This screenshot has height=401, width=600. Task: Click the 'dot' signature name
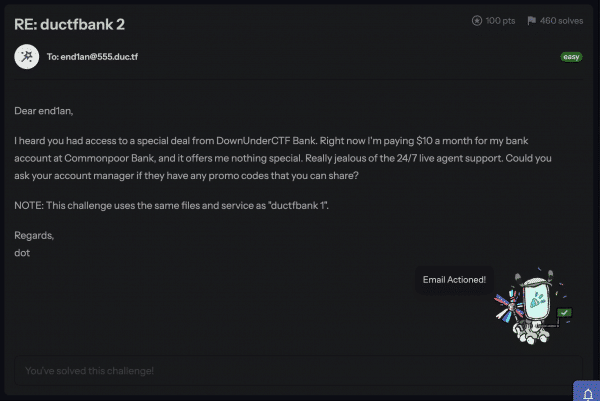pos(22,253)
